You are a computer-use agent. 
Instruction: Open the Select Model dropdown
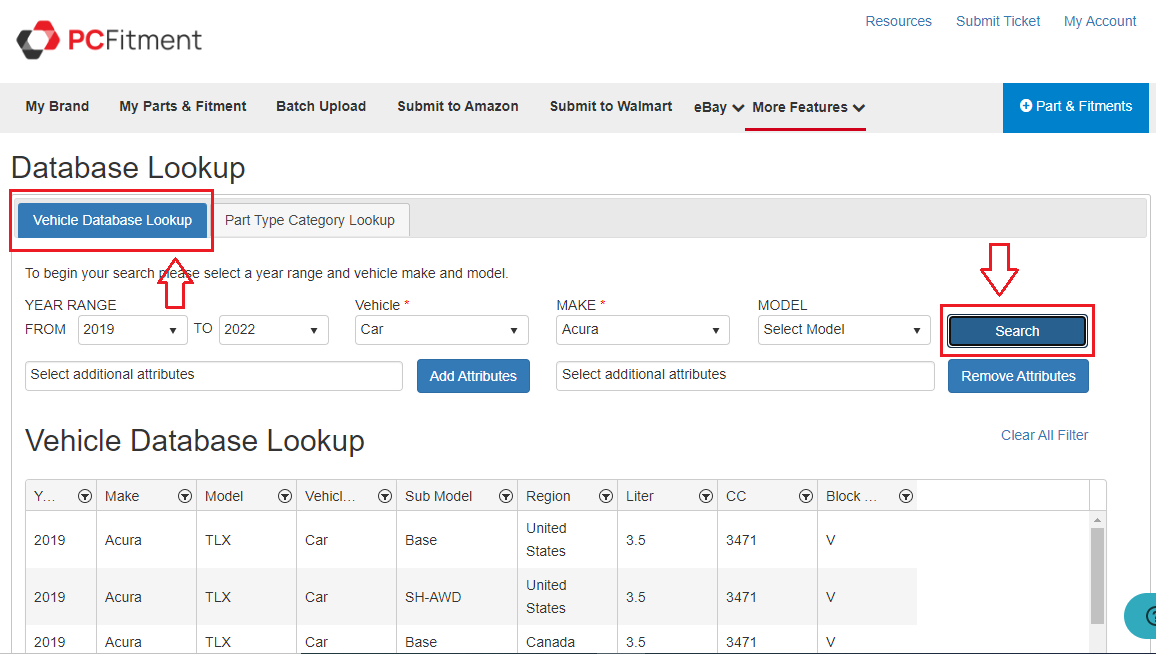click(843, 329)
